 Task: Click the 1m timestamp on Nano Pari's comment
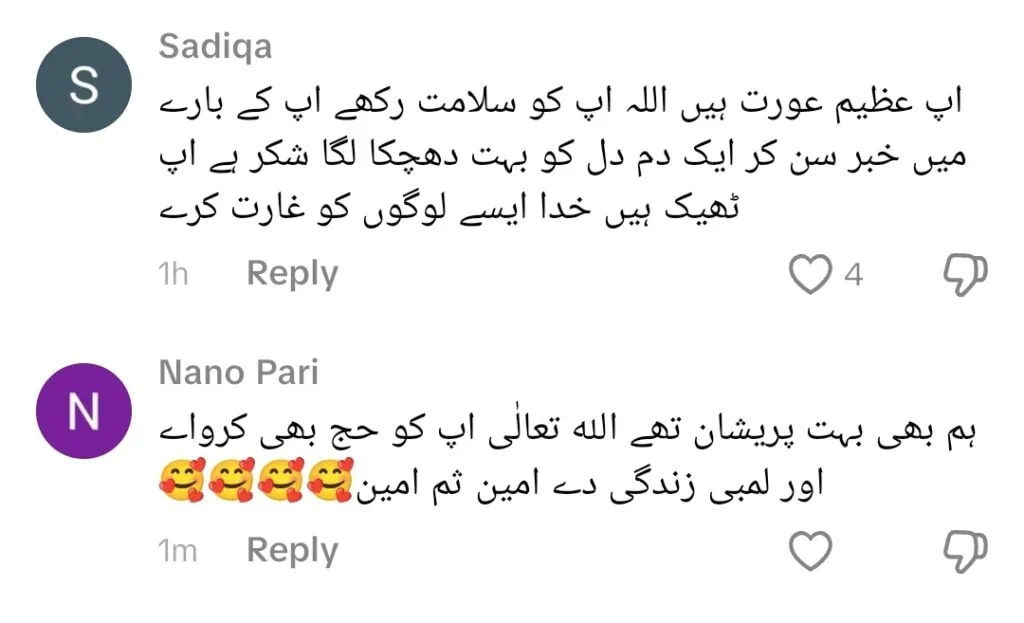[177, 551]
